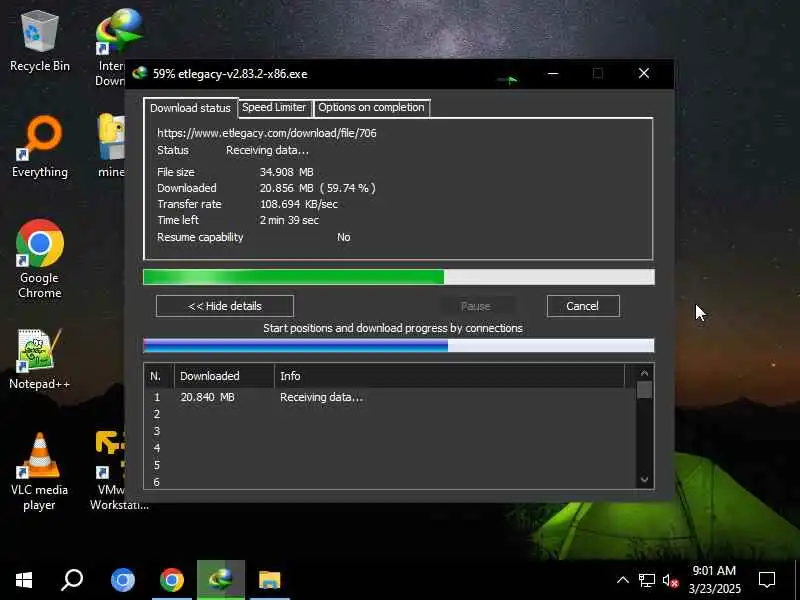Viewport: 800px width, 600px height.
Task: Open network status tray icon
Action: point(646,580)
